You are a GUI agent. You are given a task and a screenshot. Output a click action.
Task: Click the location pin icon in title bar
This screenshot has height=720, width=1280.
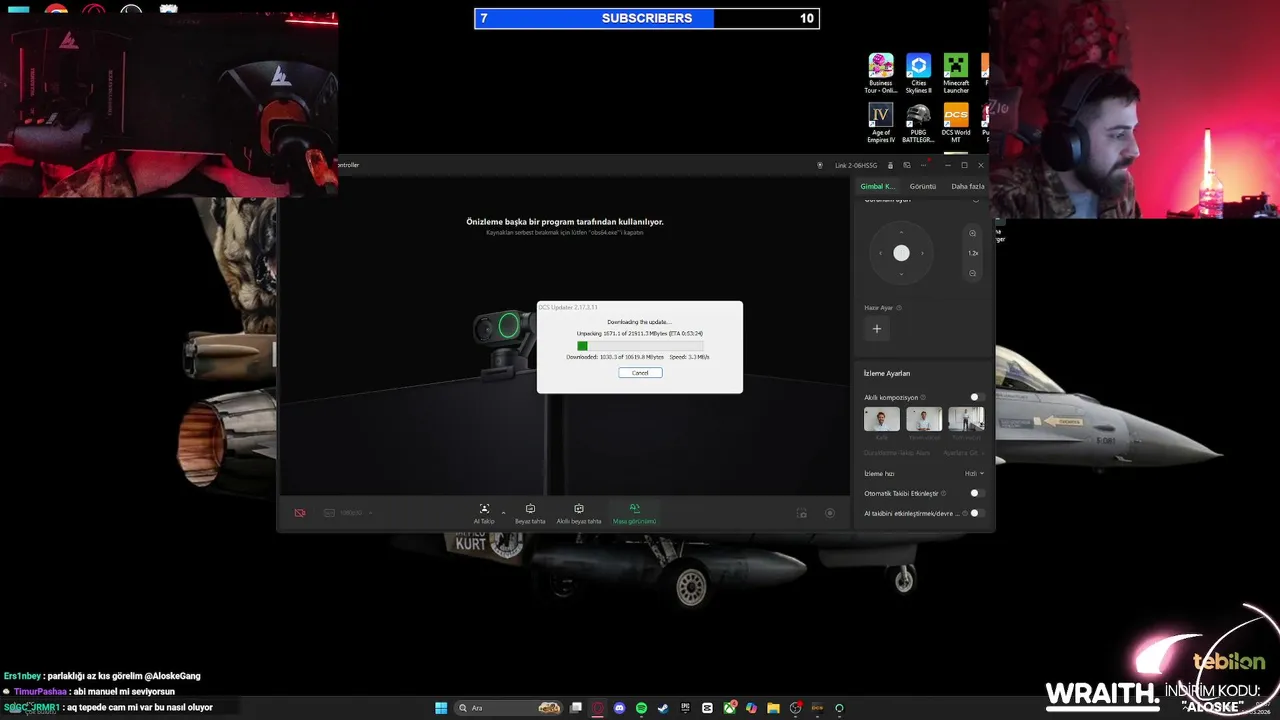[x=819, y=165]
